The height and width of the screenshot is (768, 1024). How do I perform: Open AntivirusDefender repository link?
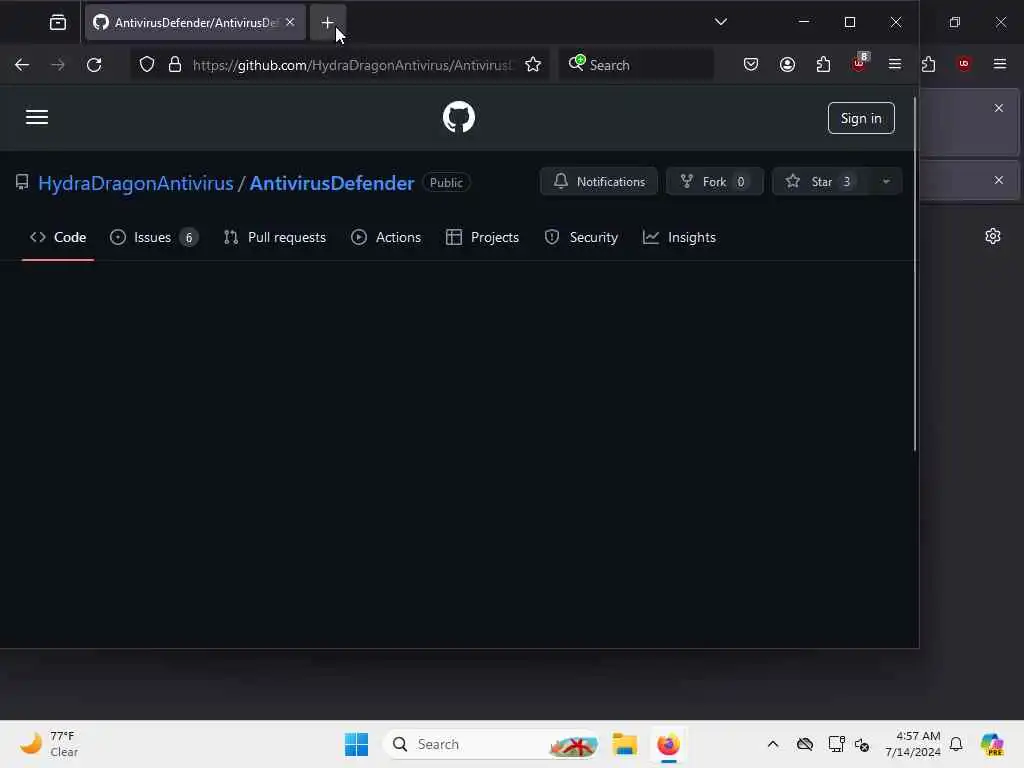332,184
